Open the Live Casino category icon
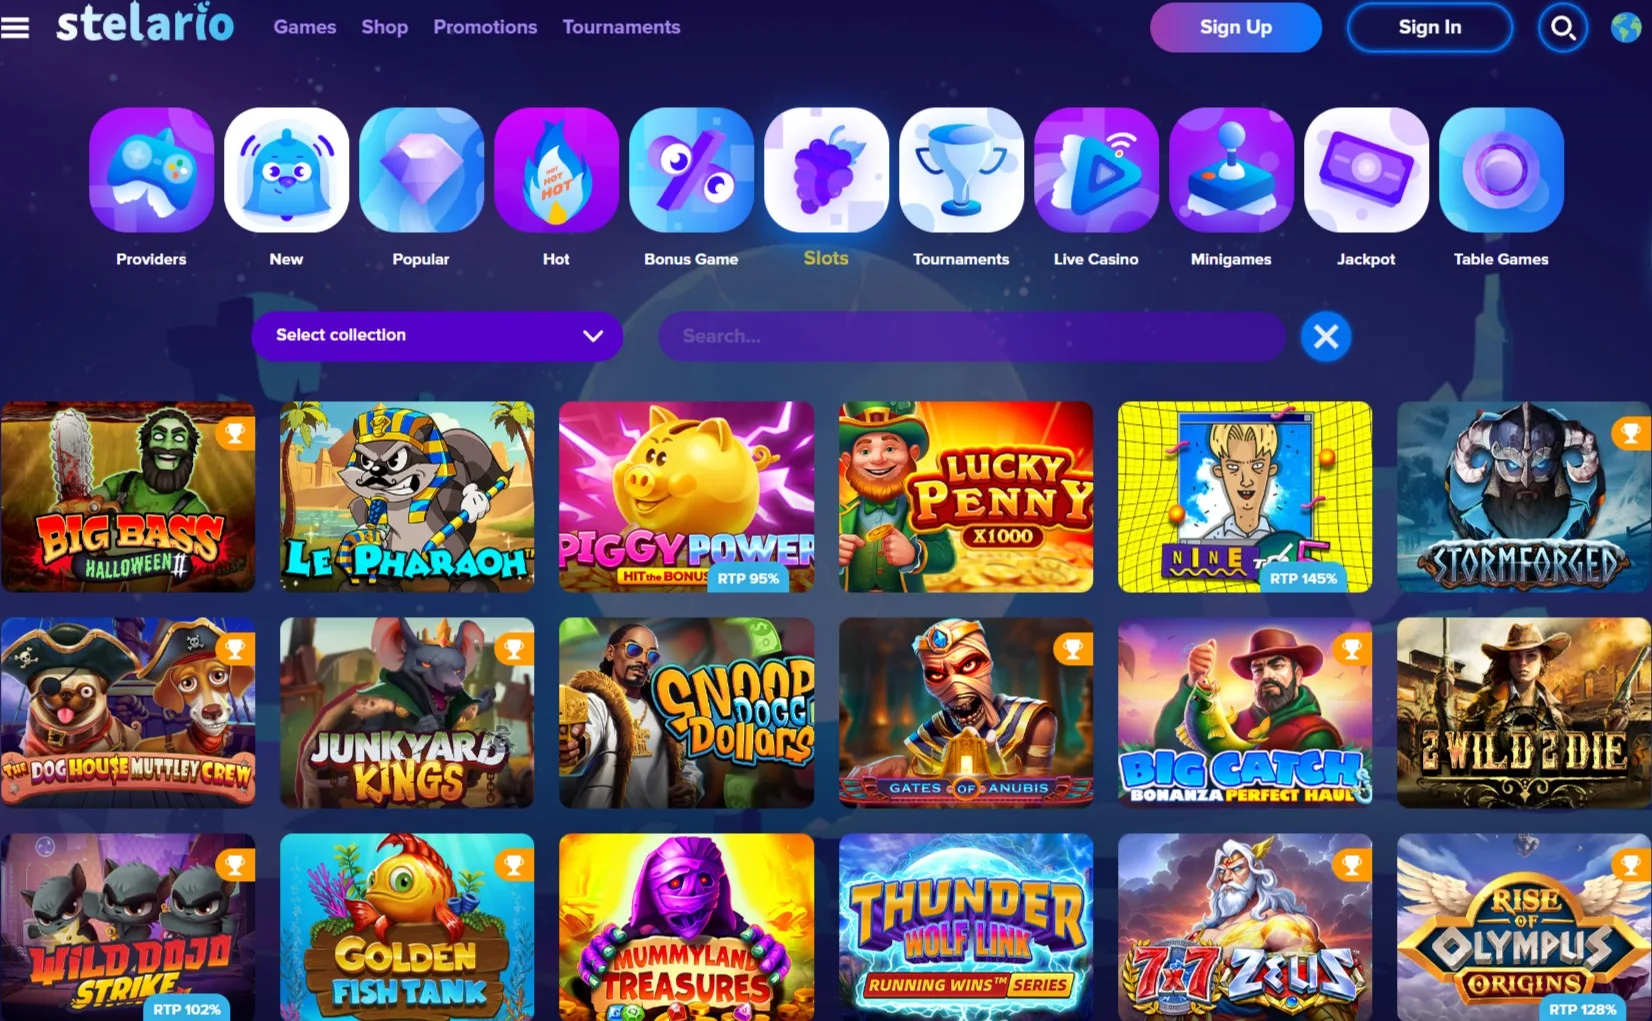The width and height of the screenshot is (1652, 1021). [x=1096, y=170]
